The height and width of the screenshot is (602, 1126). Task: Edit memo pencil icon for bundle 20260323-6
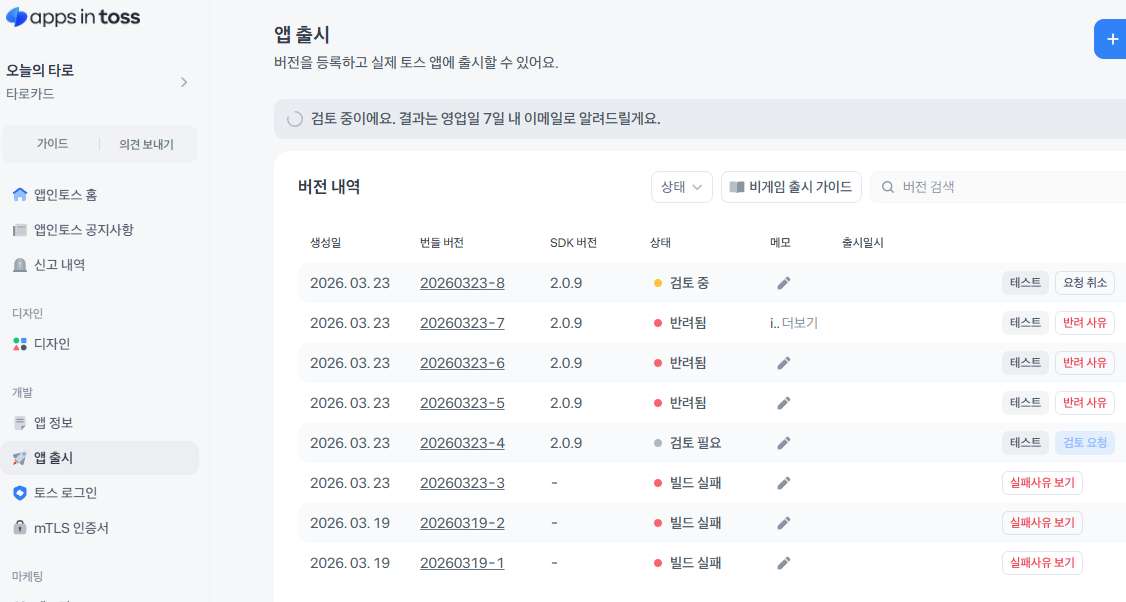pyautogui.click(x=784, y=363)
